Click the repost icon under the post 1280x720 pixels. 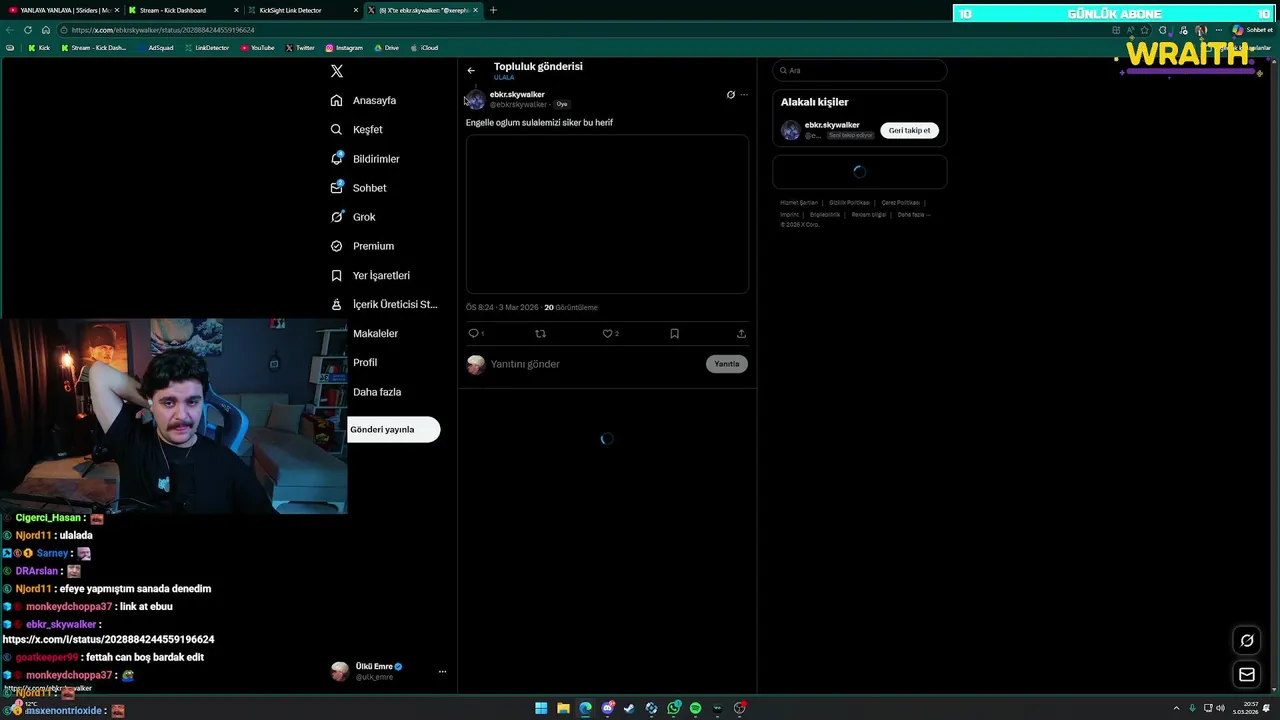[541, 333]
